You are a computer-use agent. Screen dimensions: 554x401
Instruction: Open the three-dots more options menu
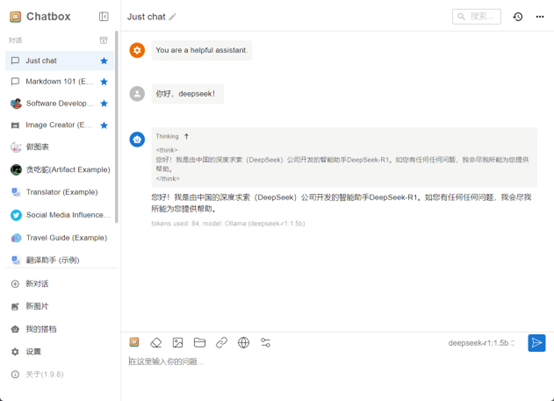540,17
